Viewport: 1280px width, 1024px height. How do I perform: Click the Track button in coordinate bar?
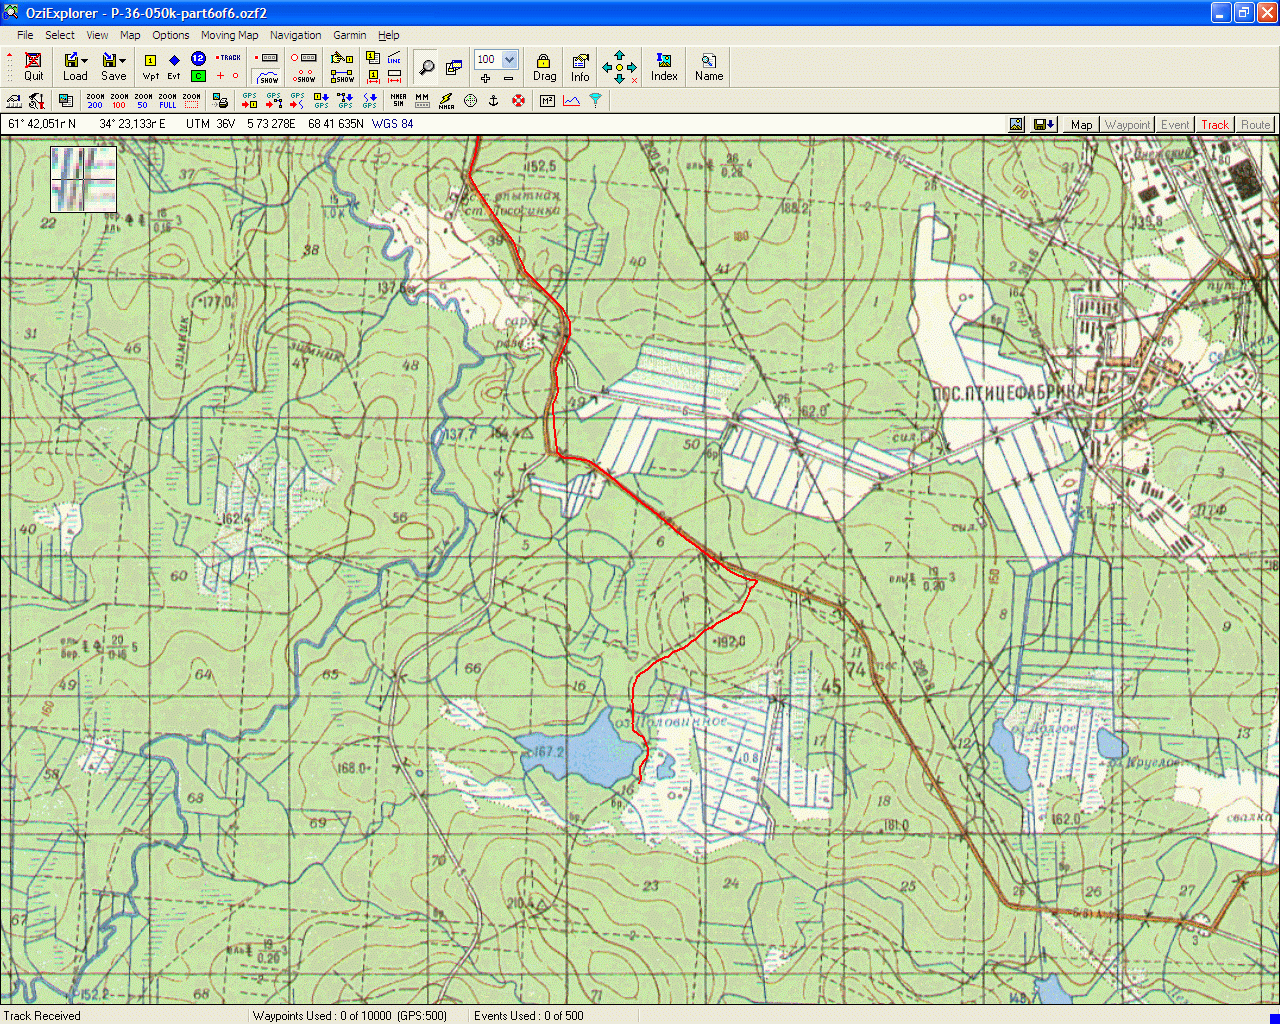[1215, 125]
